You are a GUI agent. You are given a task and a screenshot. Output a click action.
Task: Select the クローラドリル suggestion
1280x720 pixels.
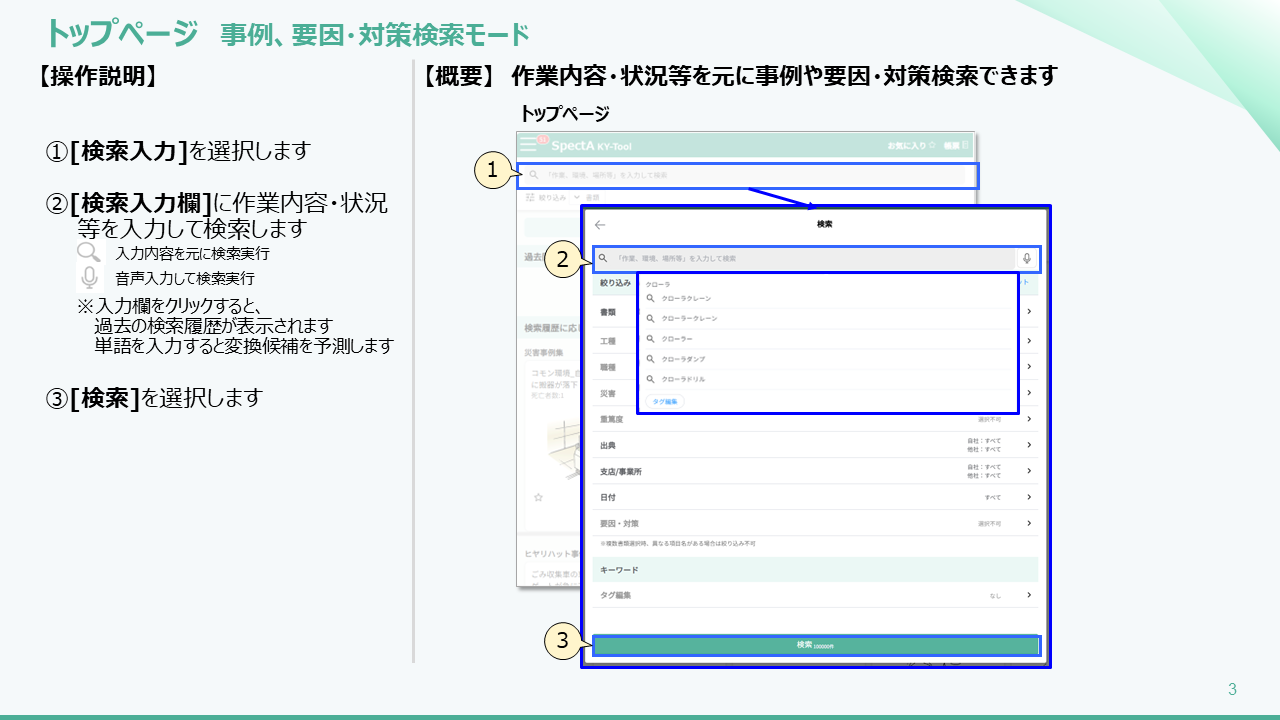[684, 380]
